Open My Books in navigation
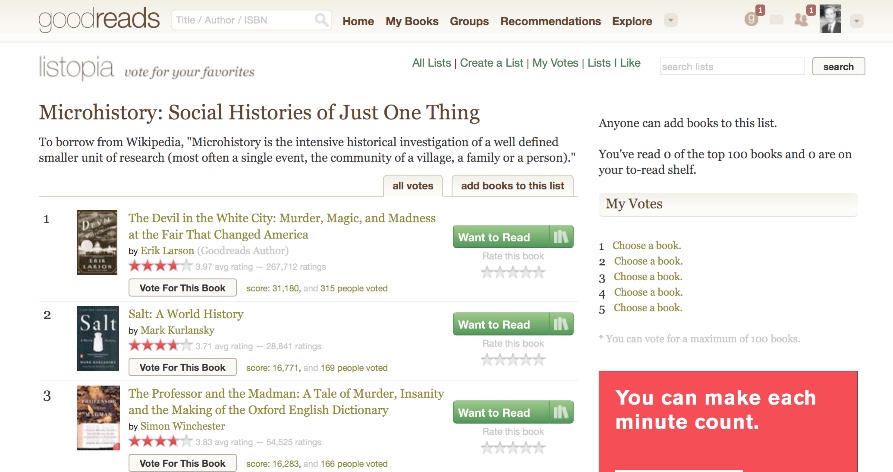 [x=412, y=21]
